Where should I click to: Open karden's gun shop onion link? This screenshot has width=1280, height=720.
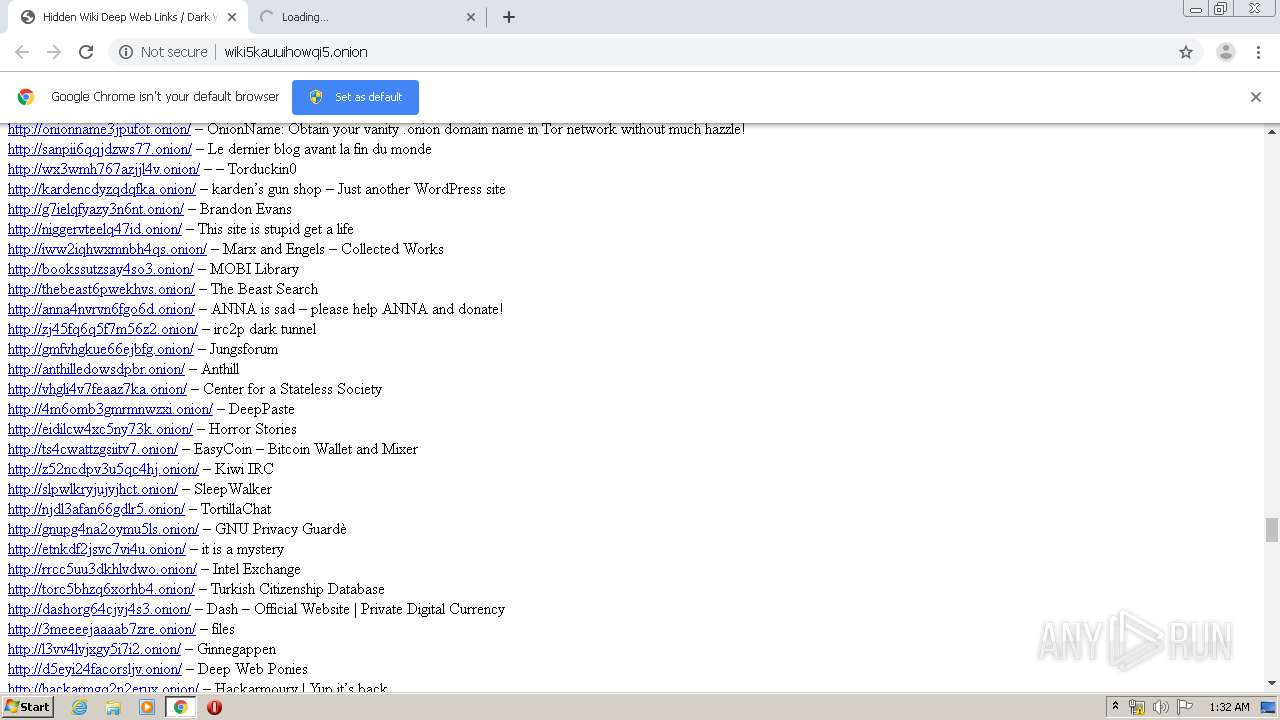coord(102,189)
